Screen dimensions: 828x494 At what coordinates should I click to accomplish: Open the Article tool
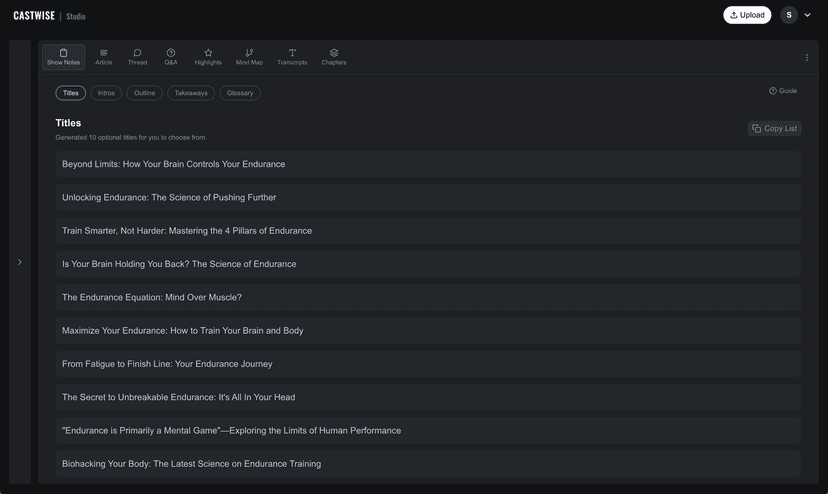pos(104,57)
